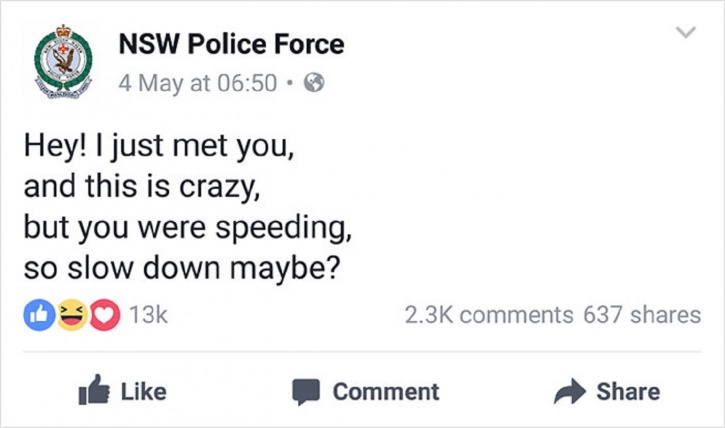725x428 pixels.
Task: Click the blue thumbs-up reaction icon
Action: coord(39,315)
